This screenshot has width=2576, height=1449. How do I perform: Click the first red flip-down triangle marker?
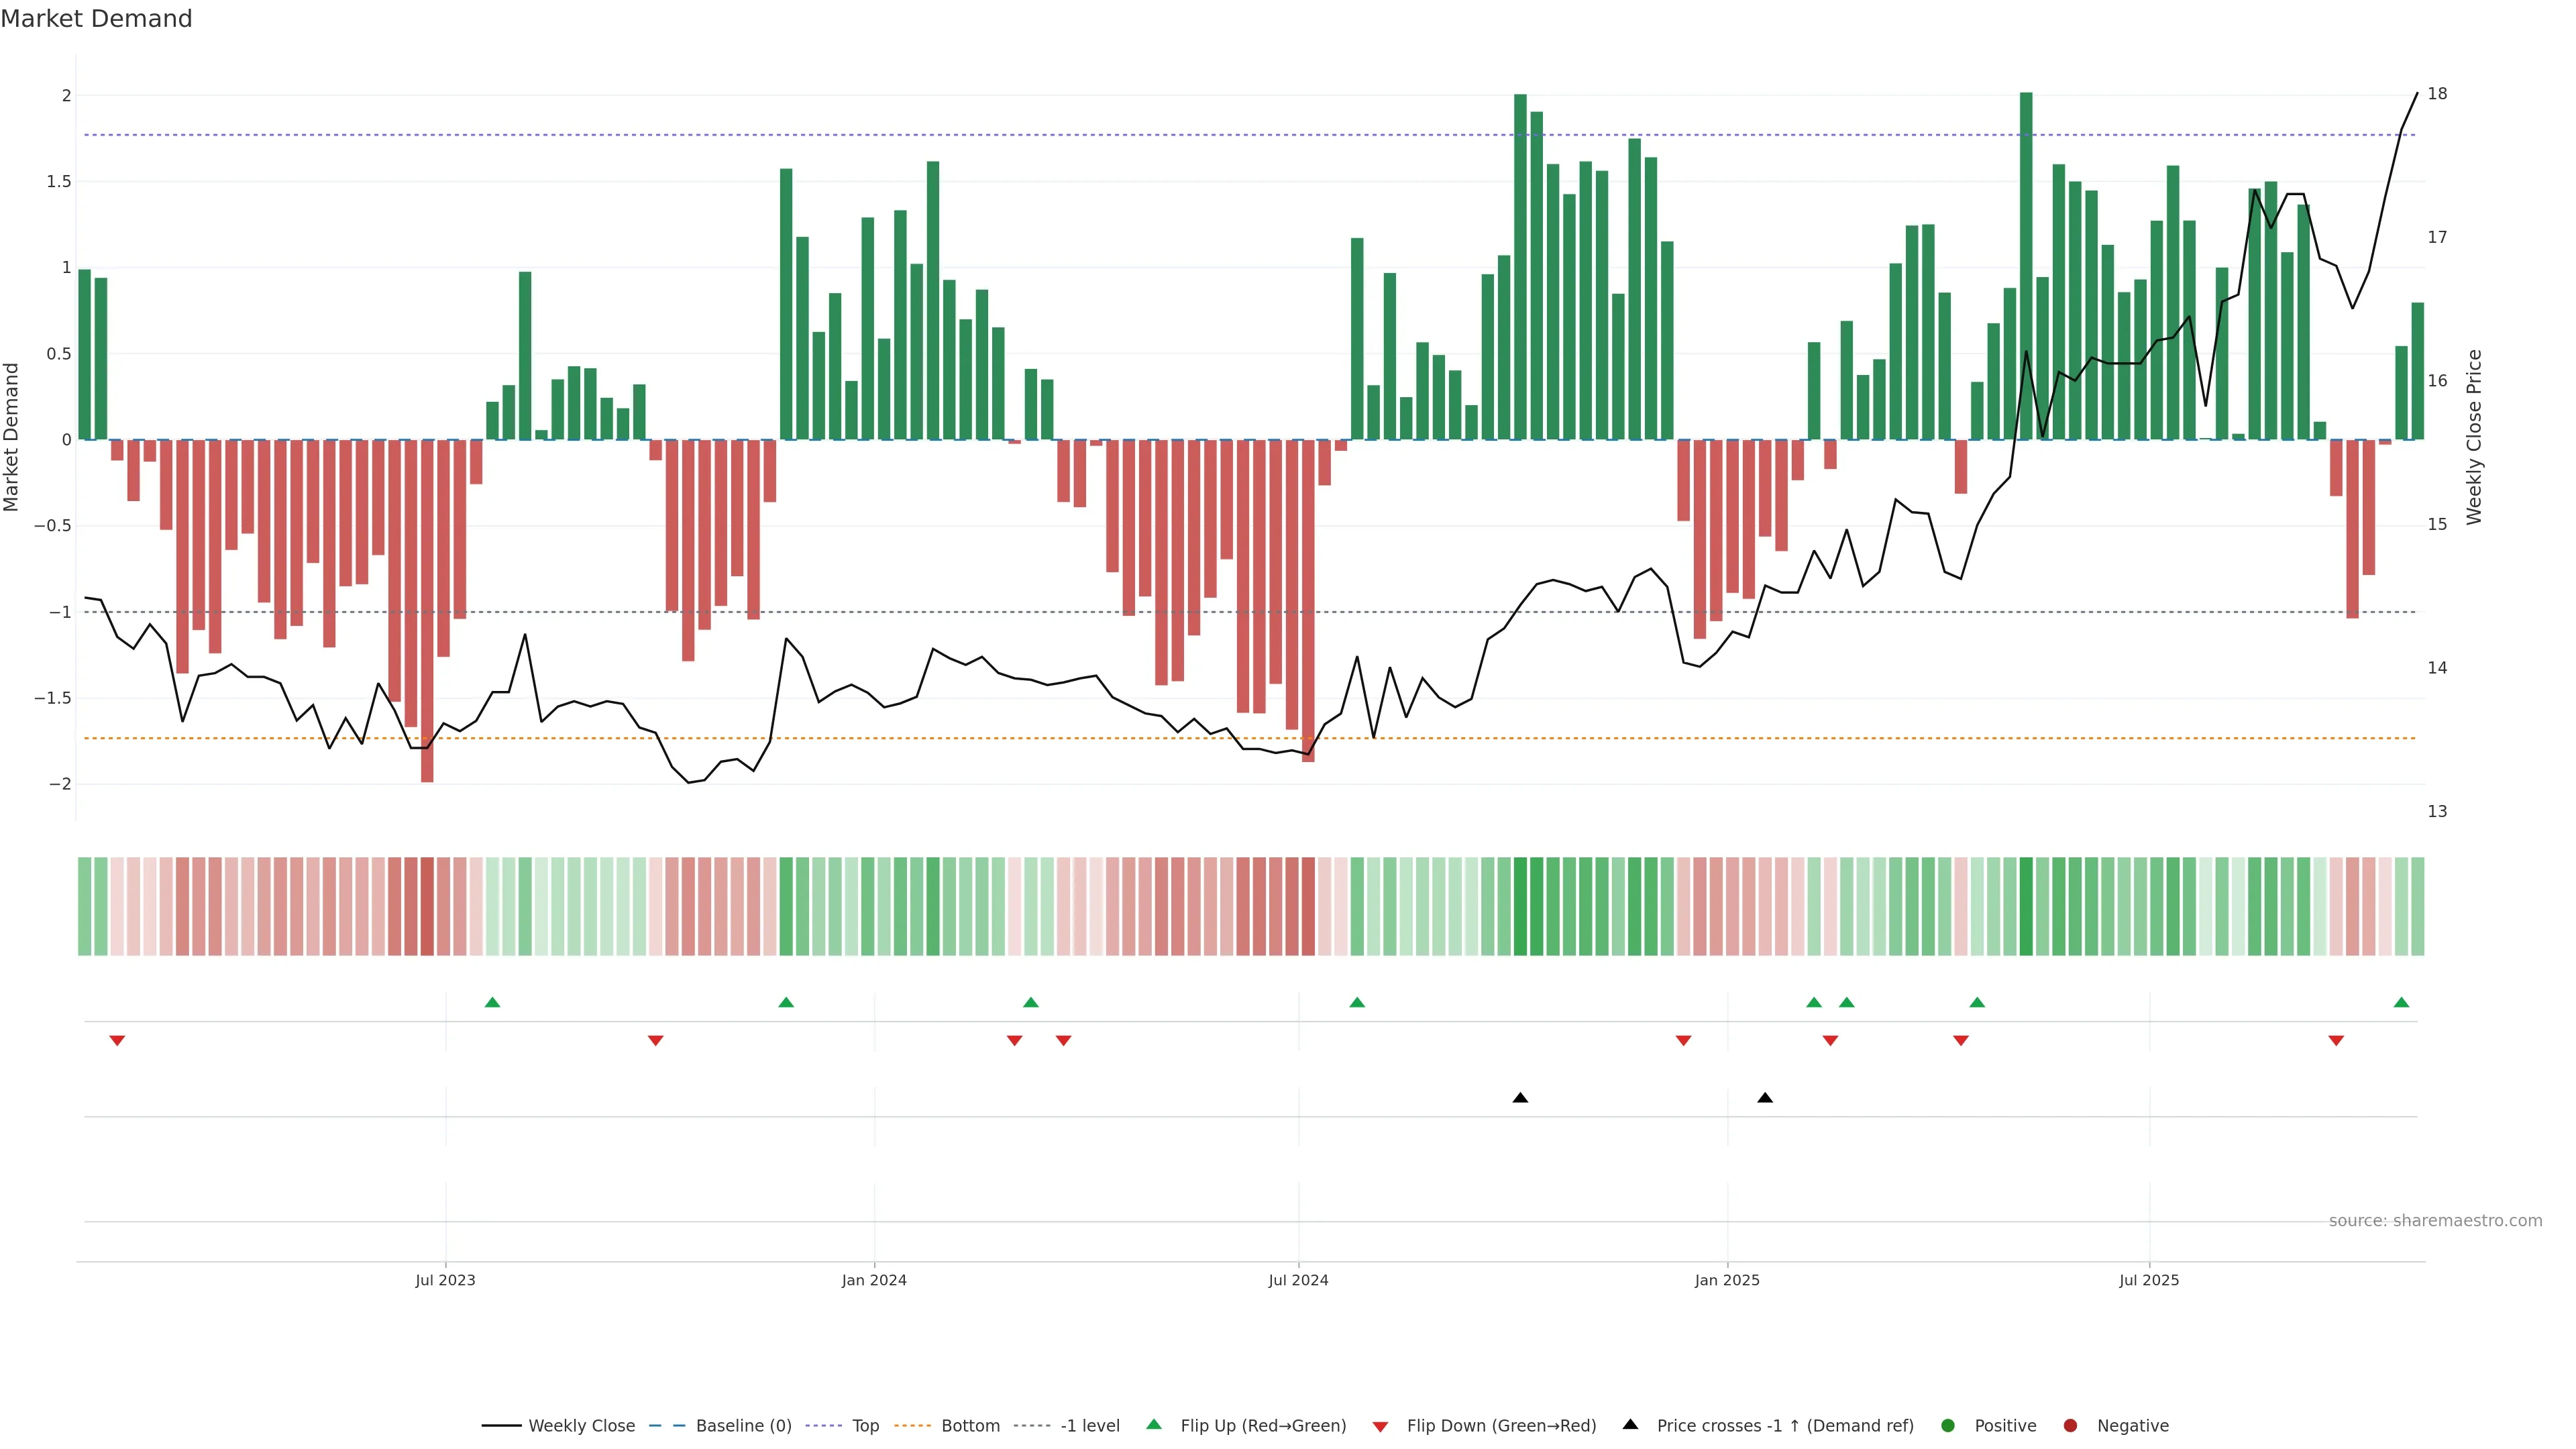[x=117, y=1041]
